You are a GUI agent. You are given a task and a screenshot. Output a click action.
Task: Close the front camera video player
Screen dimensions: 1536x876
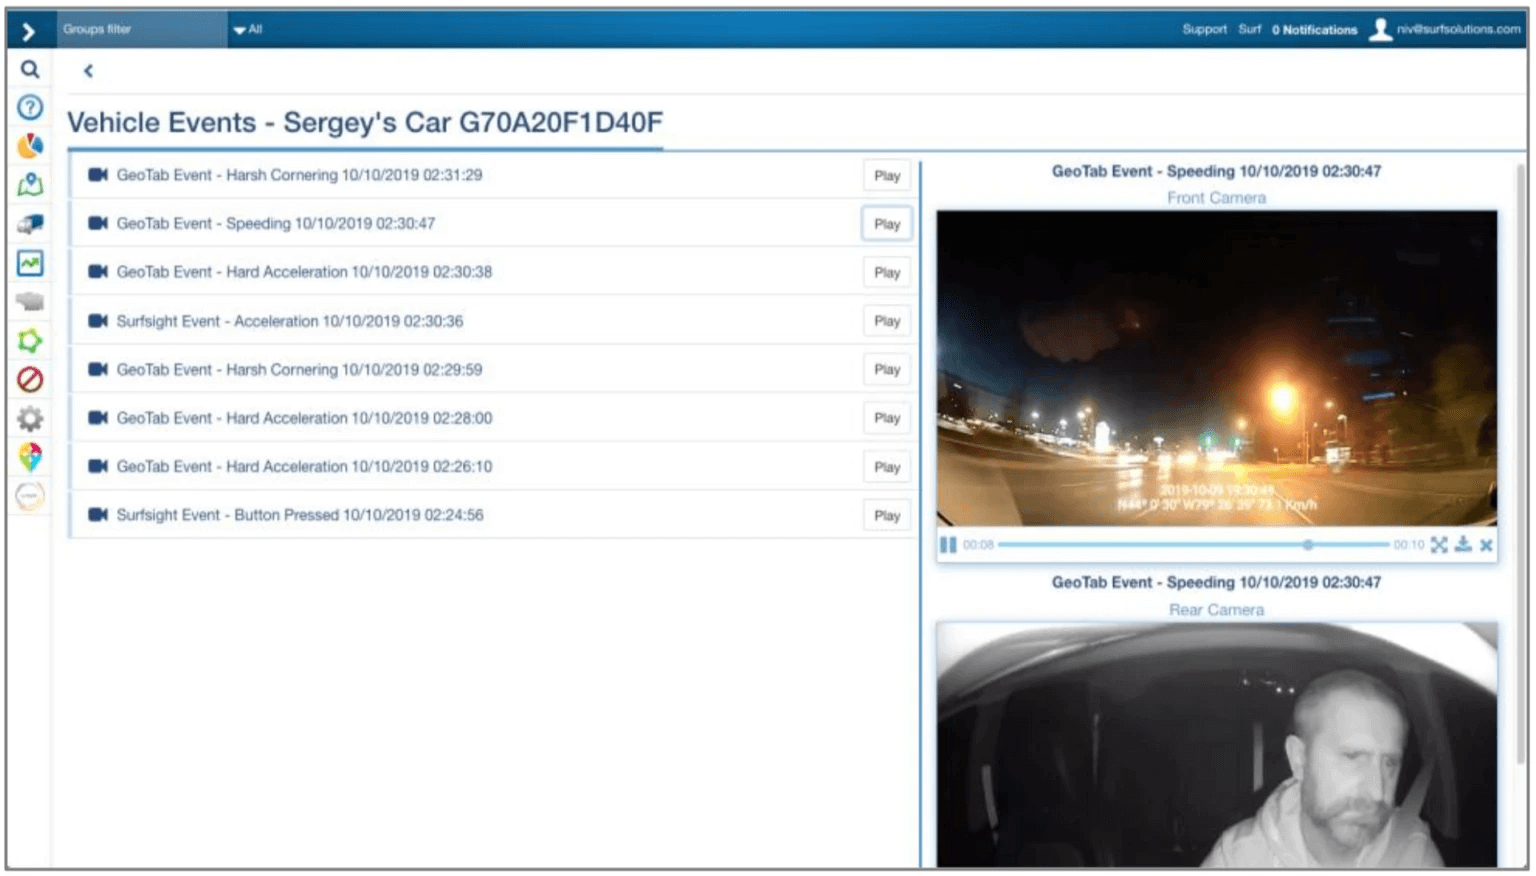1486,545
